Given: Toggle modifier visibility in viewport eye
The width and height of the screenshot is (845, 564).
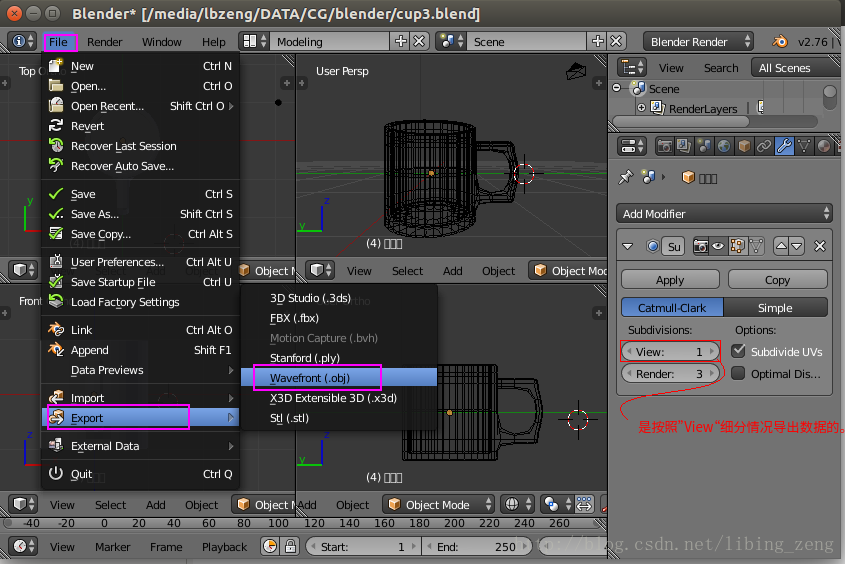Looking at the screenshot, I should [x=718, y=247].
